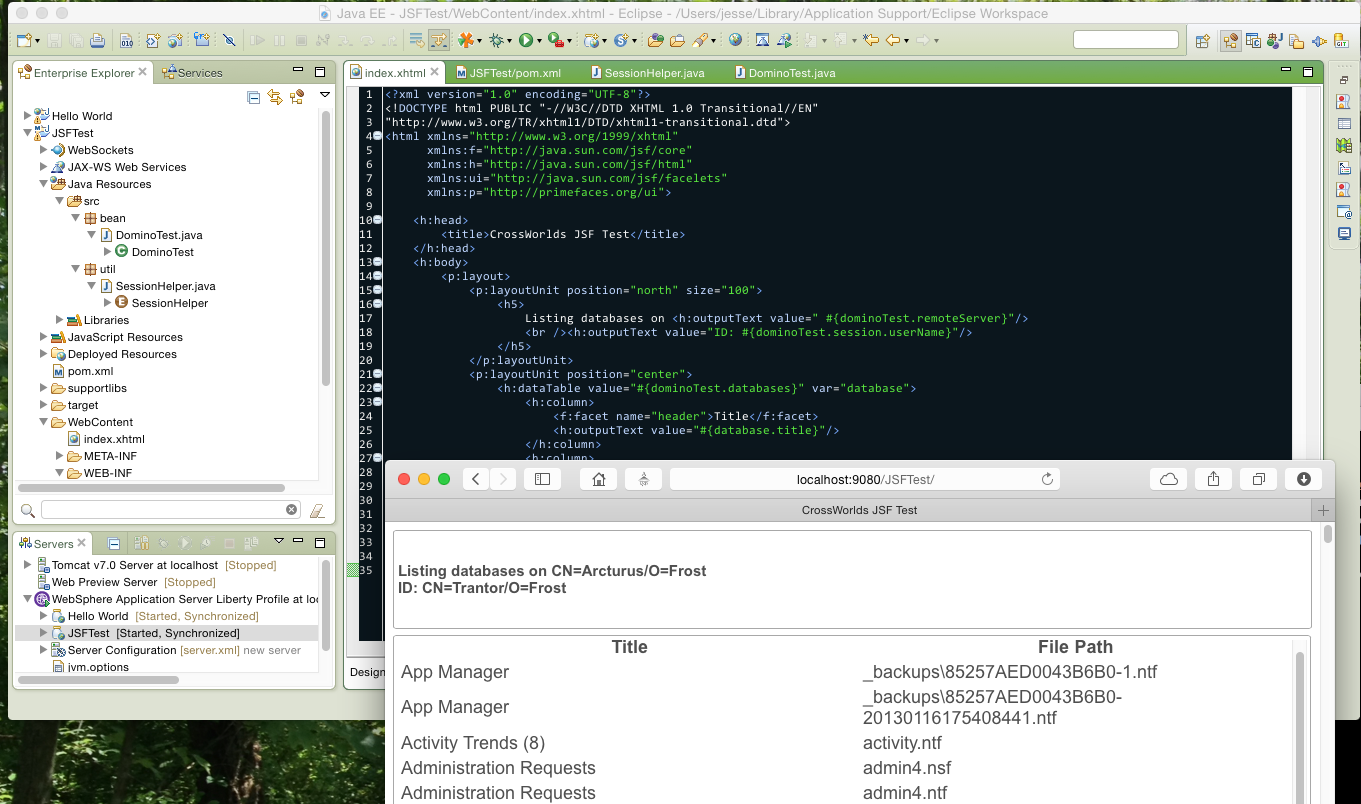Expand the Hello World project
This screenshot has height=804, width=1361.
tap(28, 116)
